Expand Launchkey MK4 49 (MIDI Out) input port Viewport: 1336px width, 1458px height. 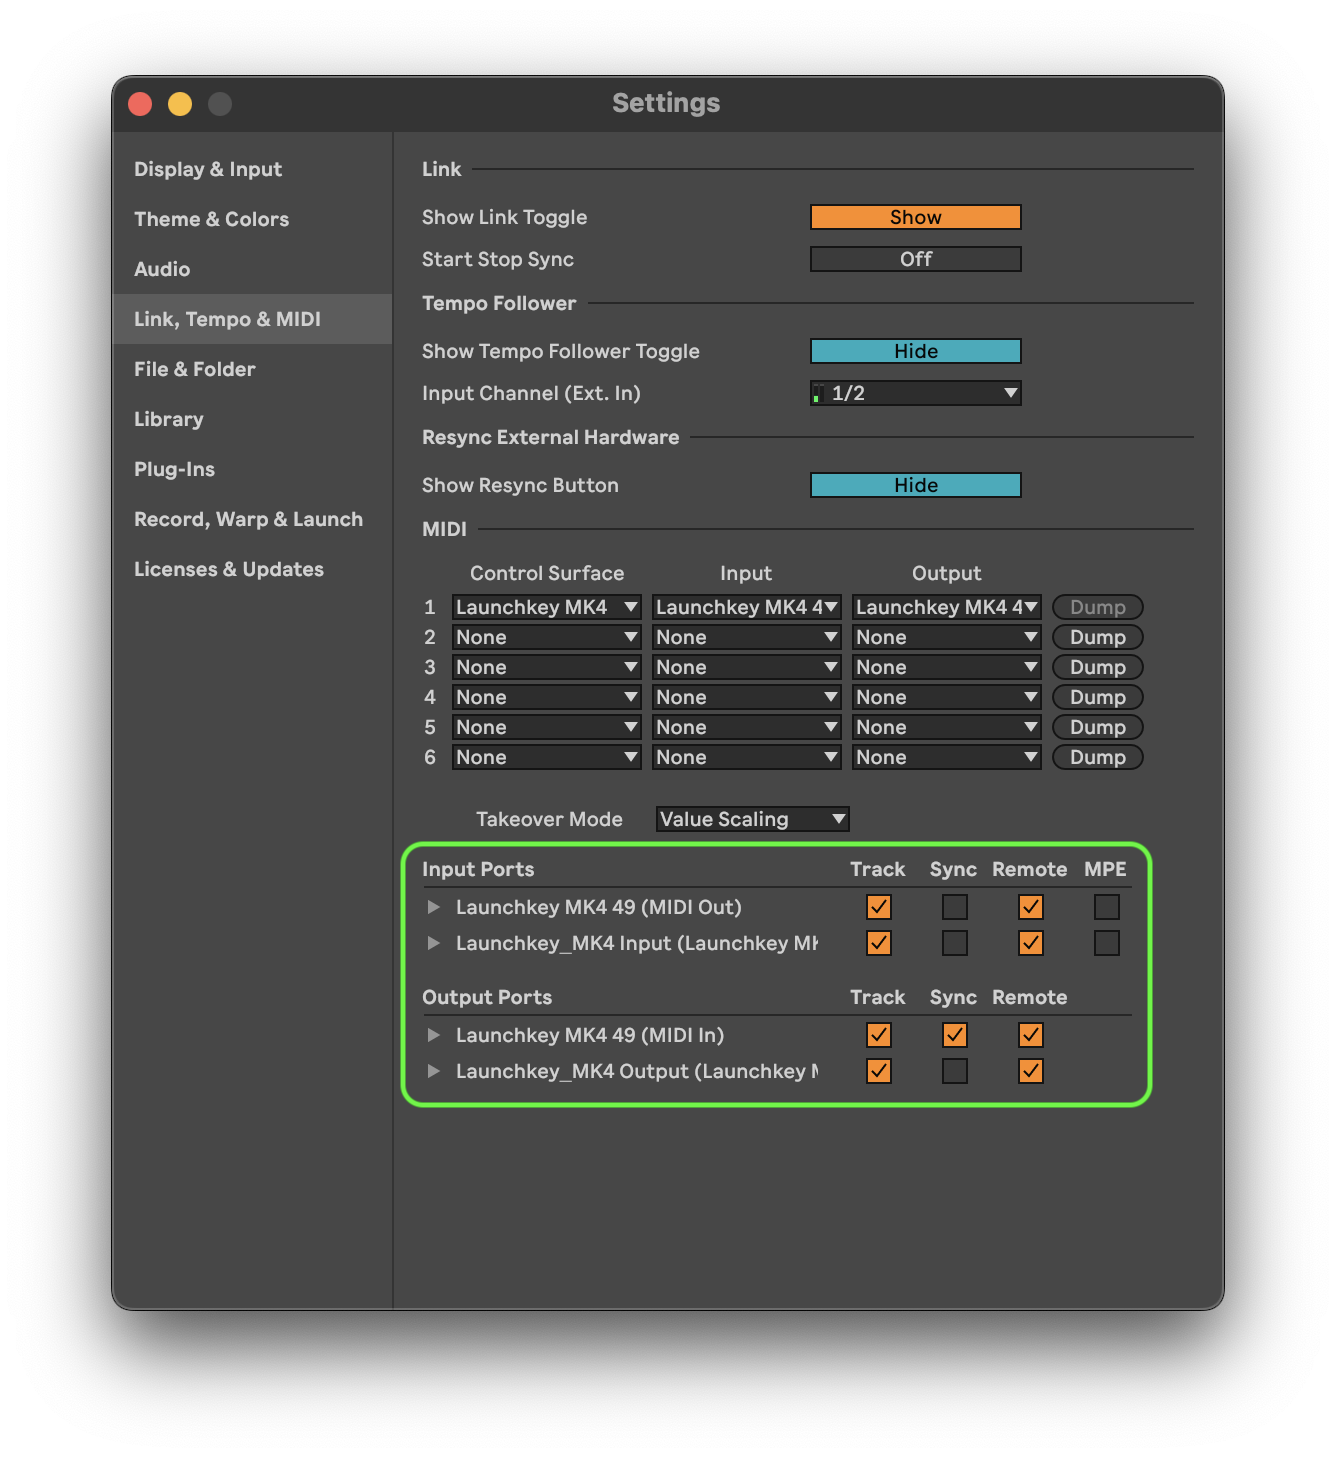(433, 907)
